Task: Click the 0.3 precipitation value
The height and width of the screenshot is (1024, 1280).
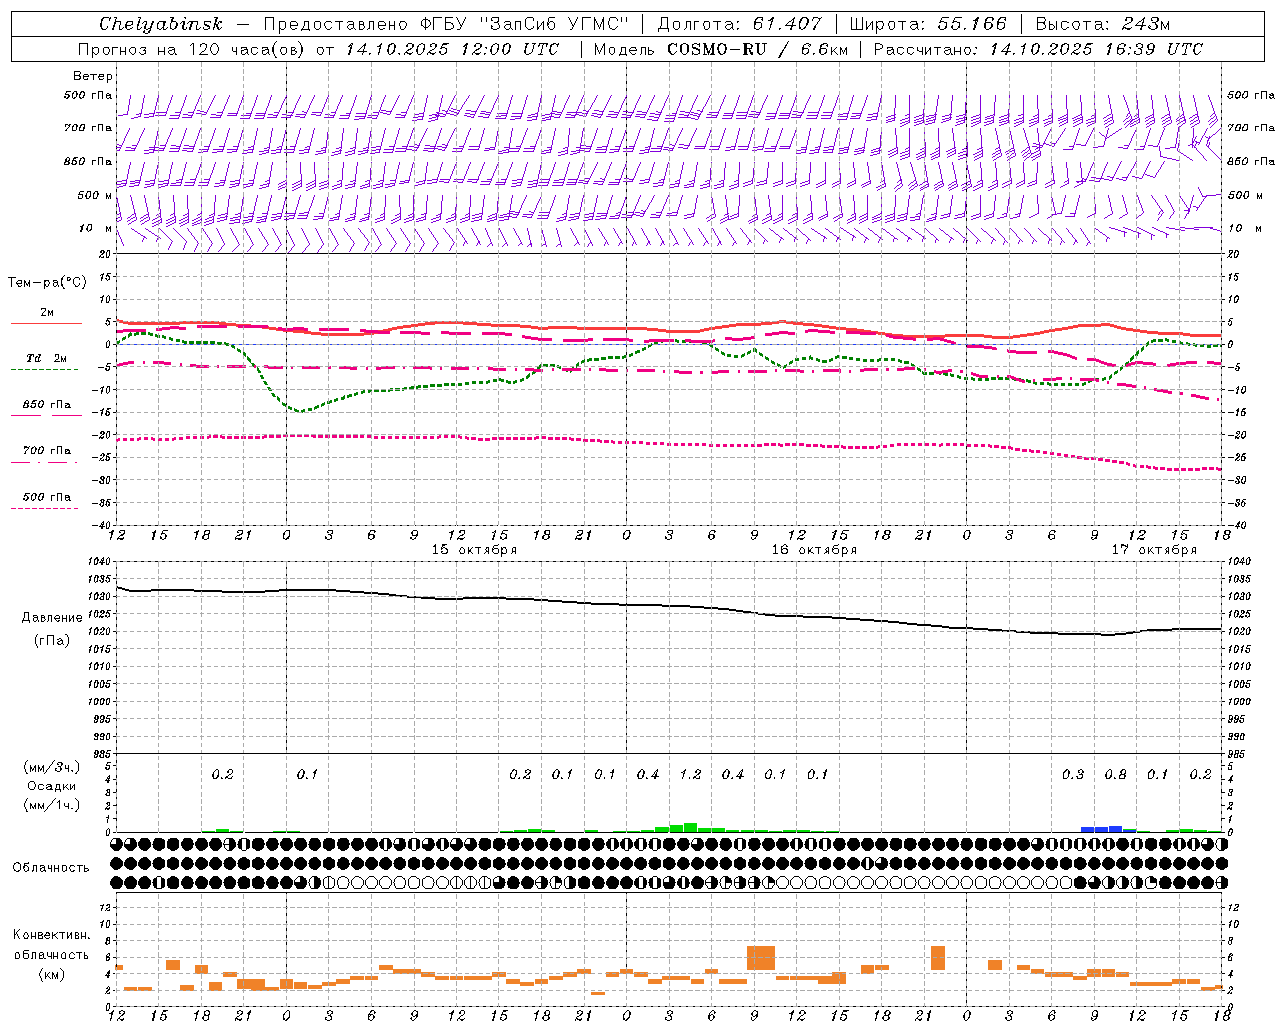Action: coord(1073,775)
